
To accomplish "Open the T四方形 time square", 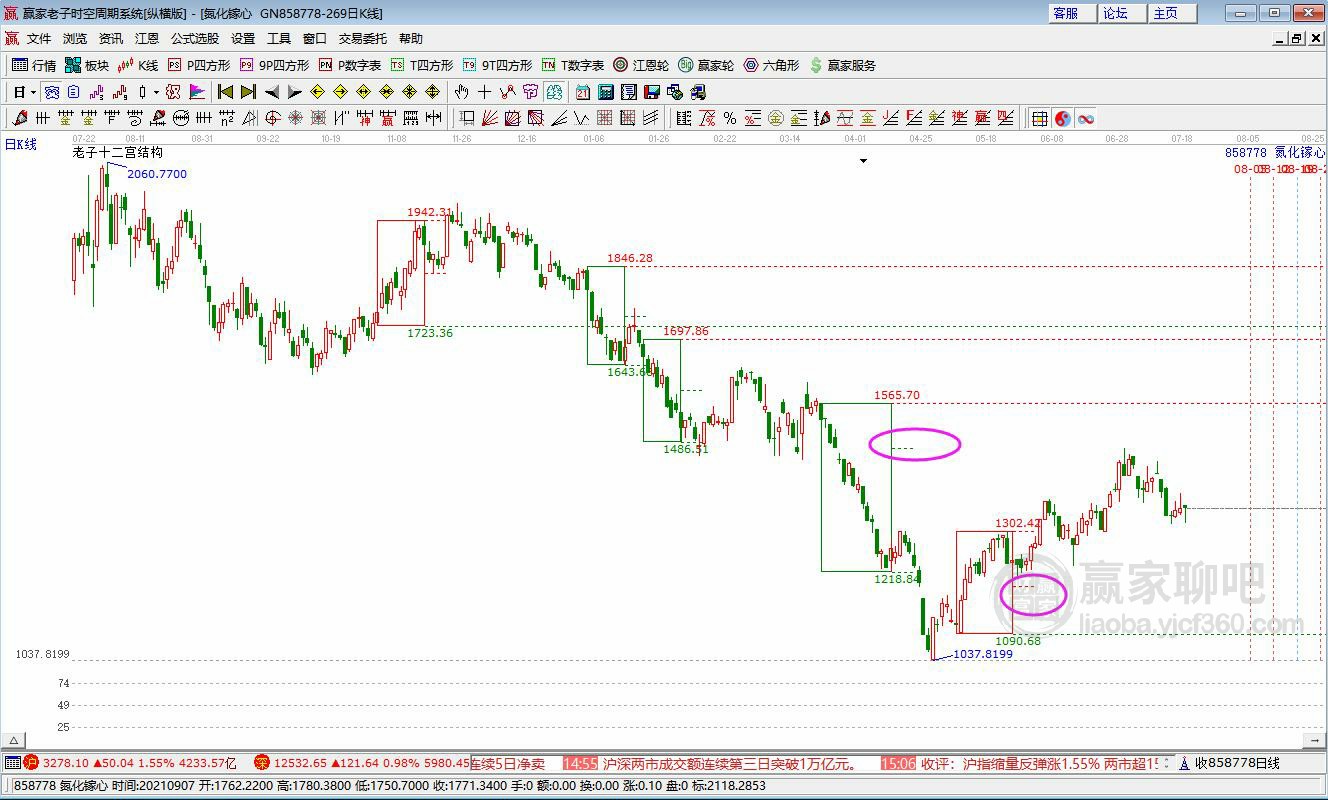I will 422,65.
